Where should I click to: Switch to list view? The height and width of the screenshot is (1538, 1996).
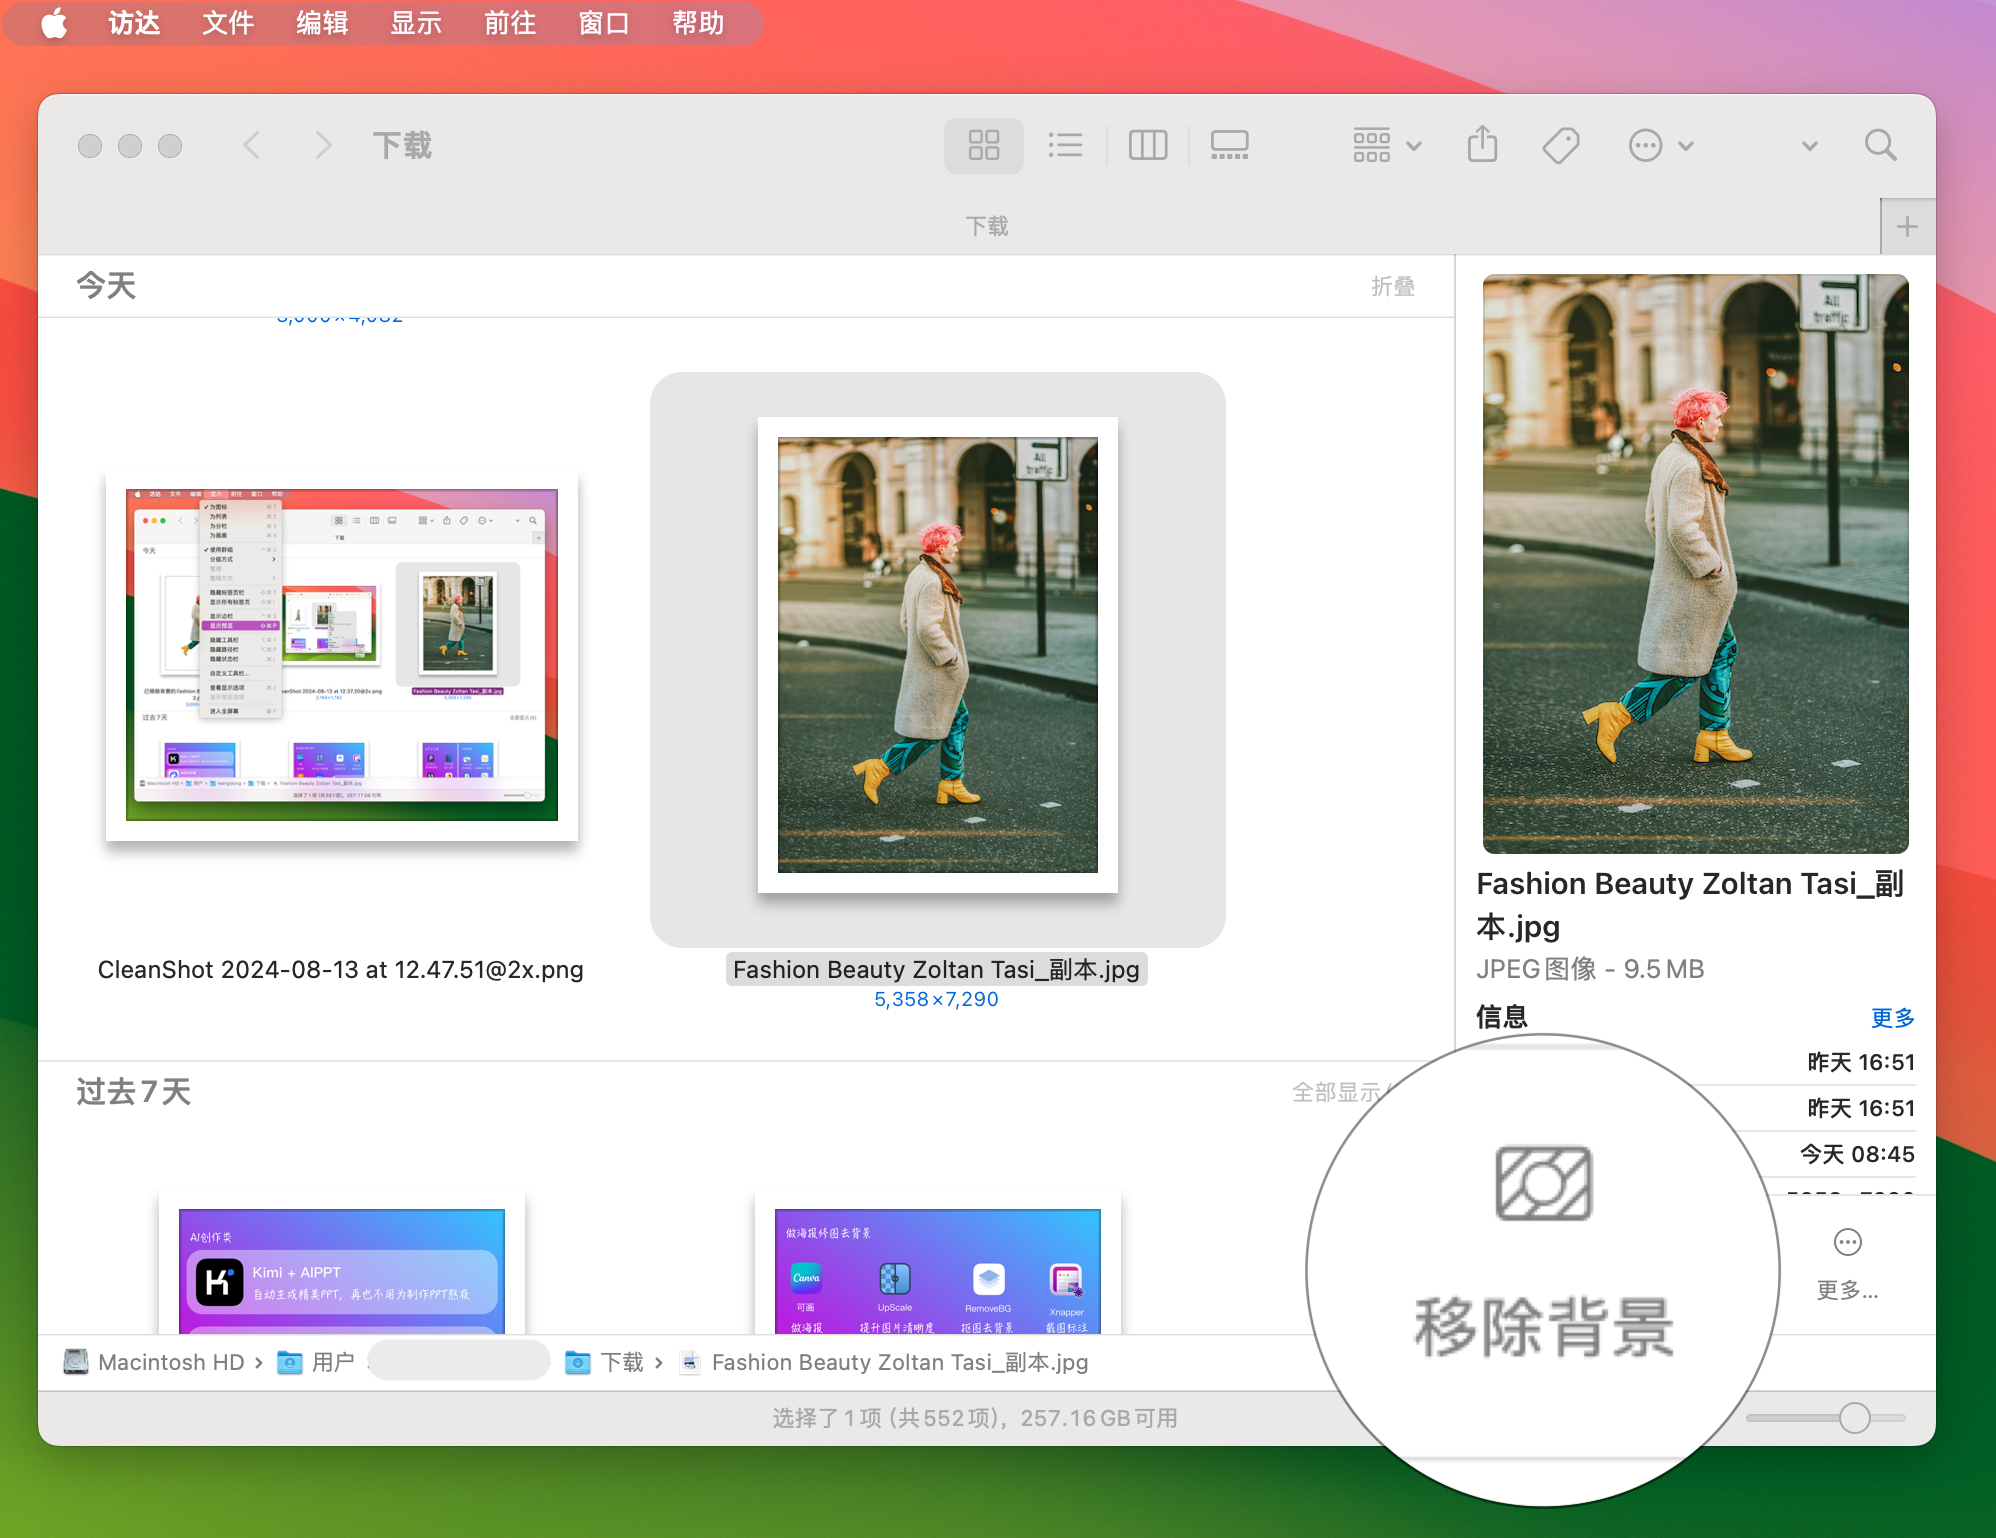(x=1065, y=146)
